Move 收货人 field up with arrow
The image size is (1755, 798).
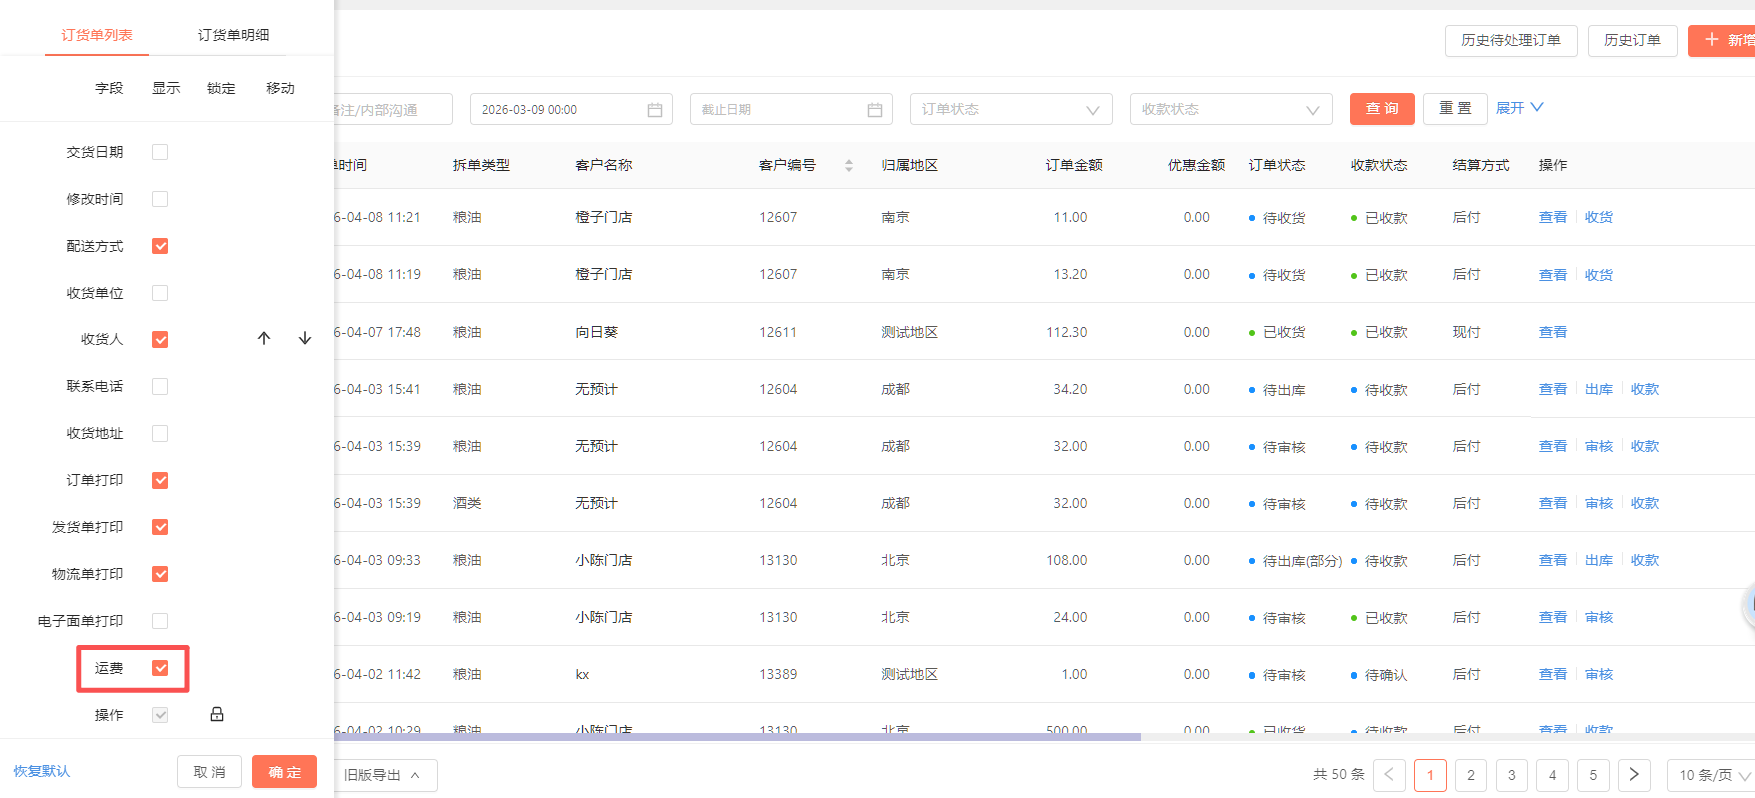[264, 339]
